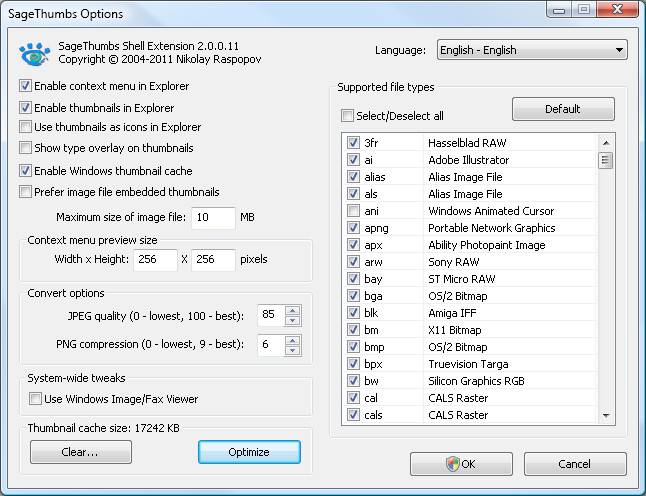This screenshot has width=646, height=496.
Task: Select the Adobe Illustrator description text
Action: click(x=468, y=160)
